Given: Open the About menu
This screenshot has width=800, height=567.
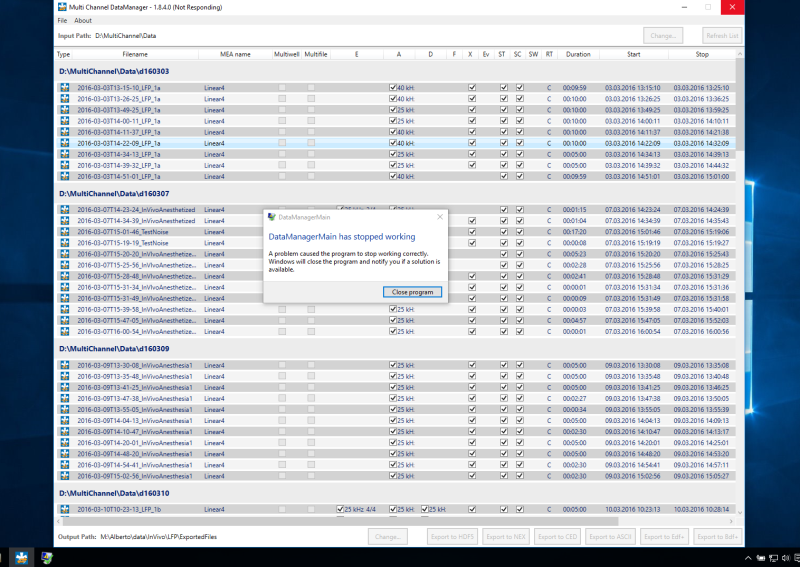Looking at the screenshot, I should point(83,20).
